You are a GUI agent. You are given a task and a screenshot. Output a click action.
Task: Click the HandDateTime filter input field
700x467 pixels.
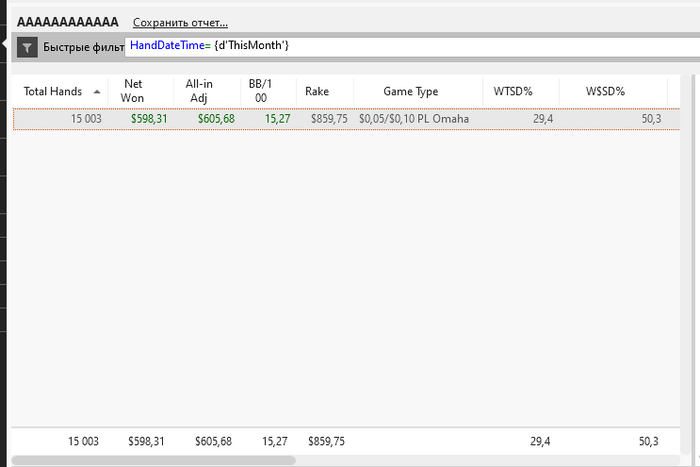(x=412, y=47)
